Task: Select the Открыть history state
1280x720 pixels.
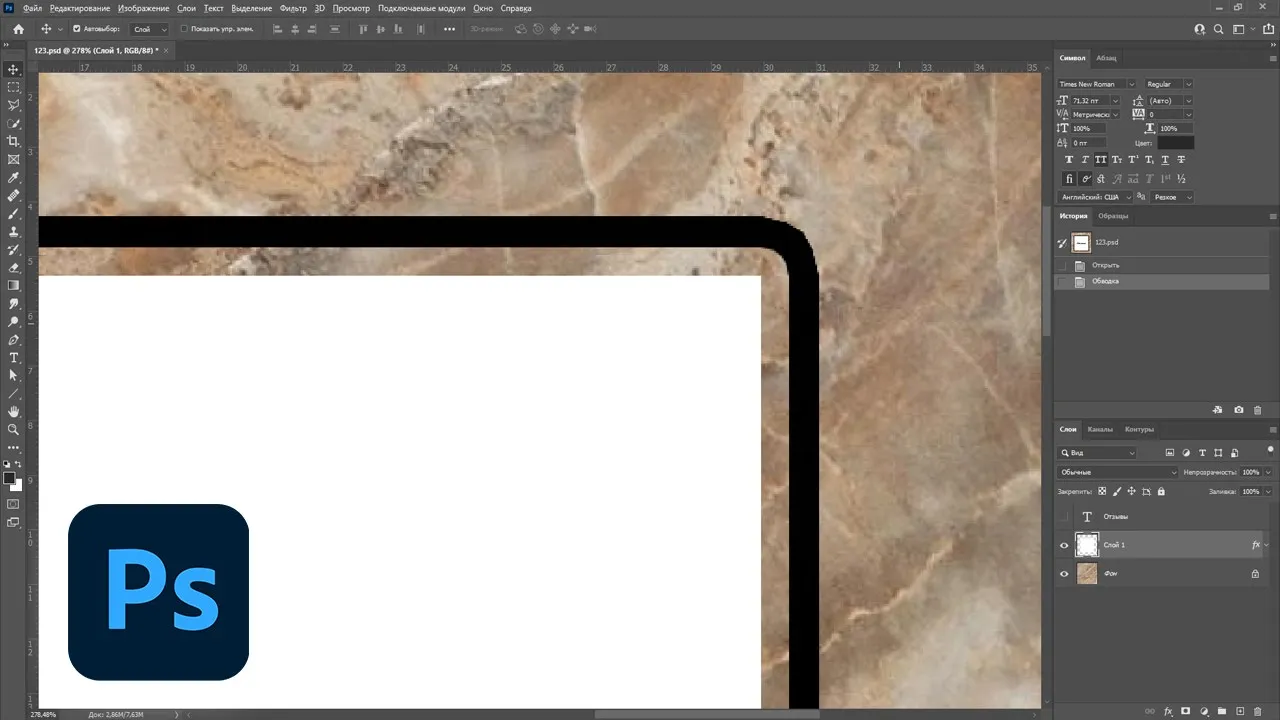Action: [1163, 266]
